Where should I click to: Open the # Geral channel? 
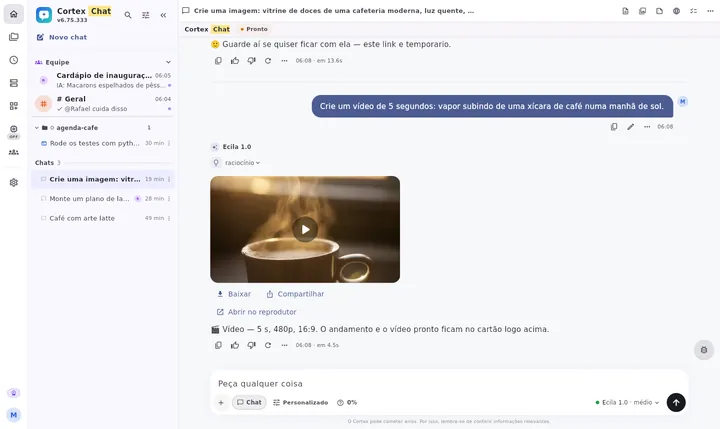[x=103, y=103]
